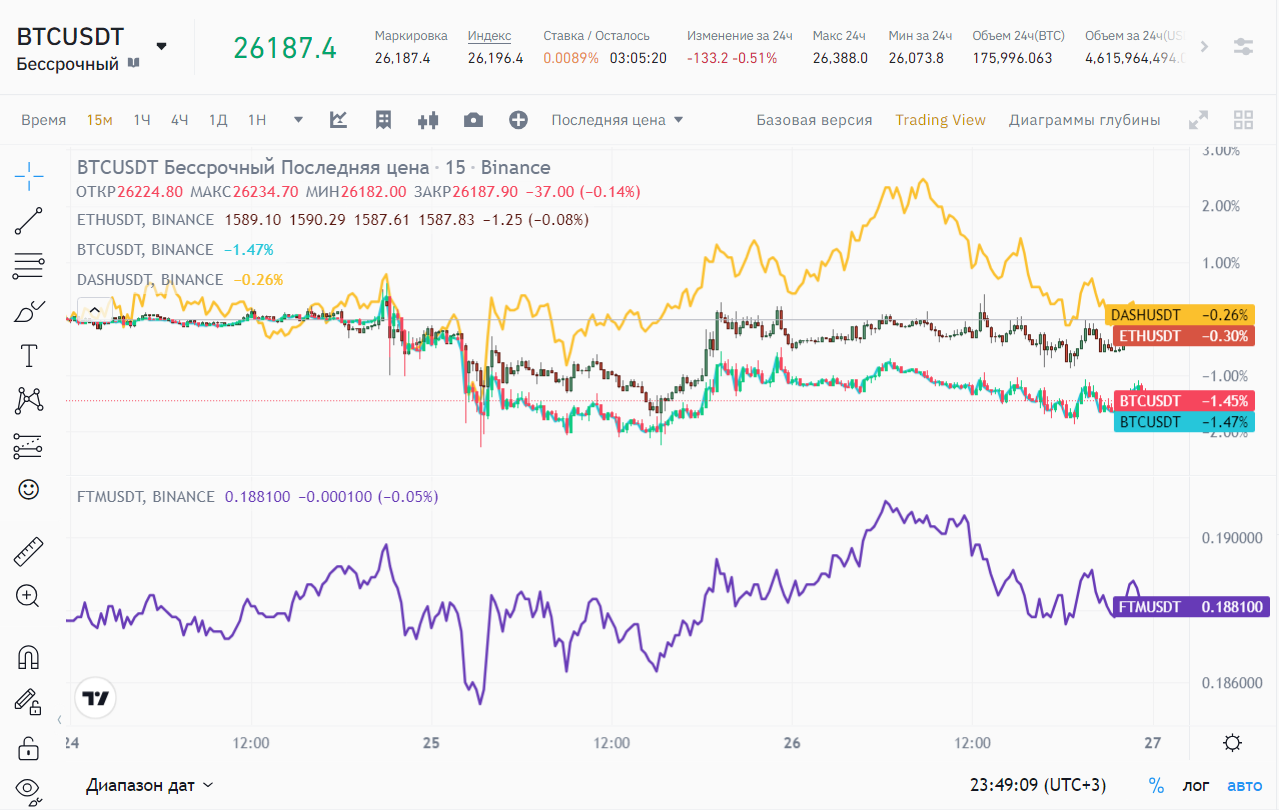This screenshot has height=810, width=1279.
Task: Click the DASHUSDT yellow price label
Action: coord(1180,314)
